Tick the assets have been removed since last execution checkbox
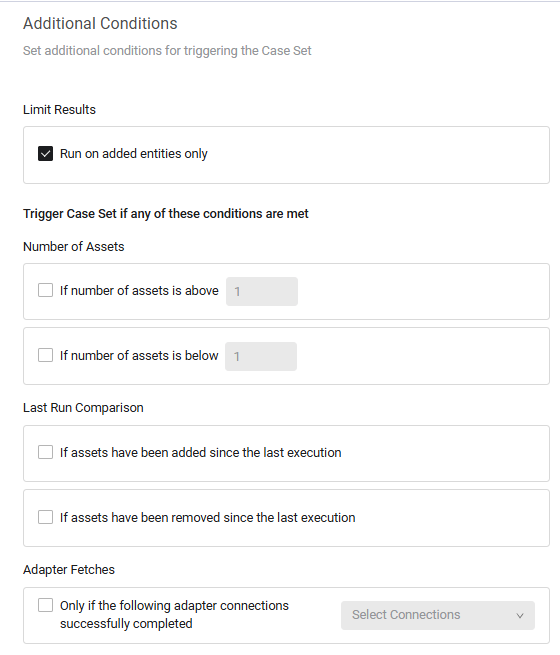The height and width of the screenshot is (655, 560). point(45,517)
